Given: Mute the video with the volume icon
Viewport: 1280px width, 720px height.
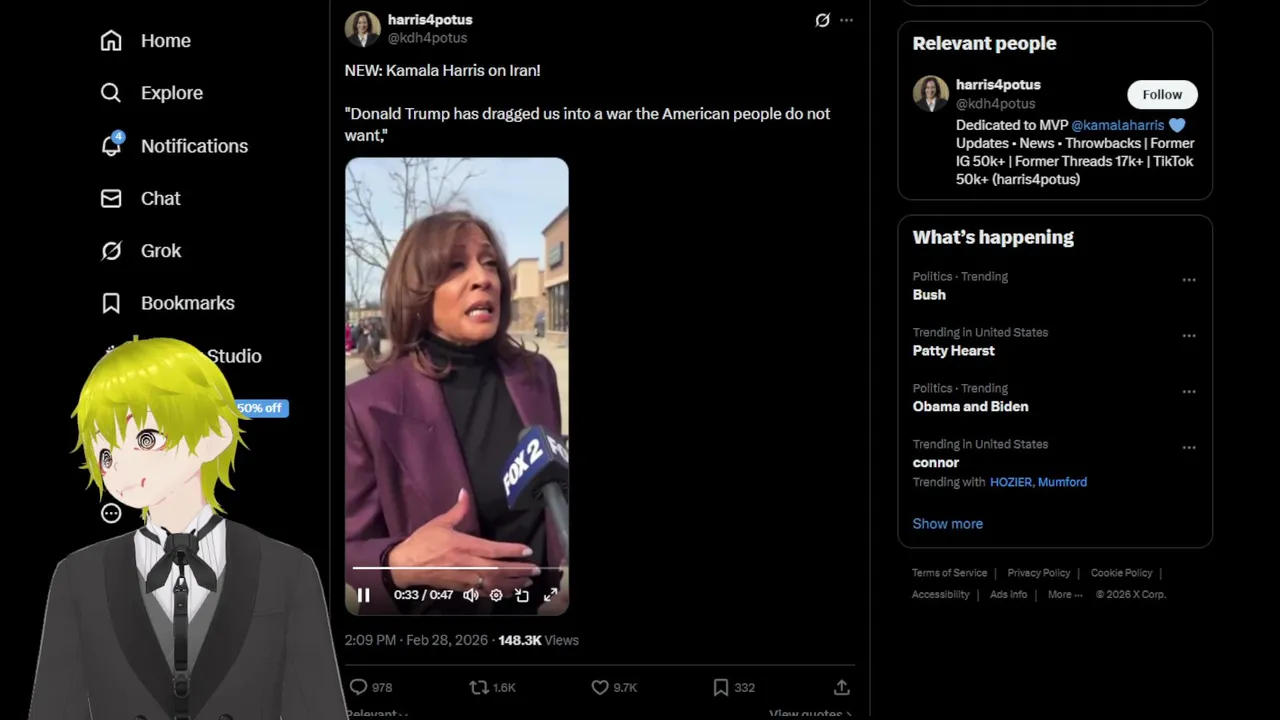Looking at the screenshot, I should tap(471, 595).
